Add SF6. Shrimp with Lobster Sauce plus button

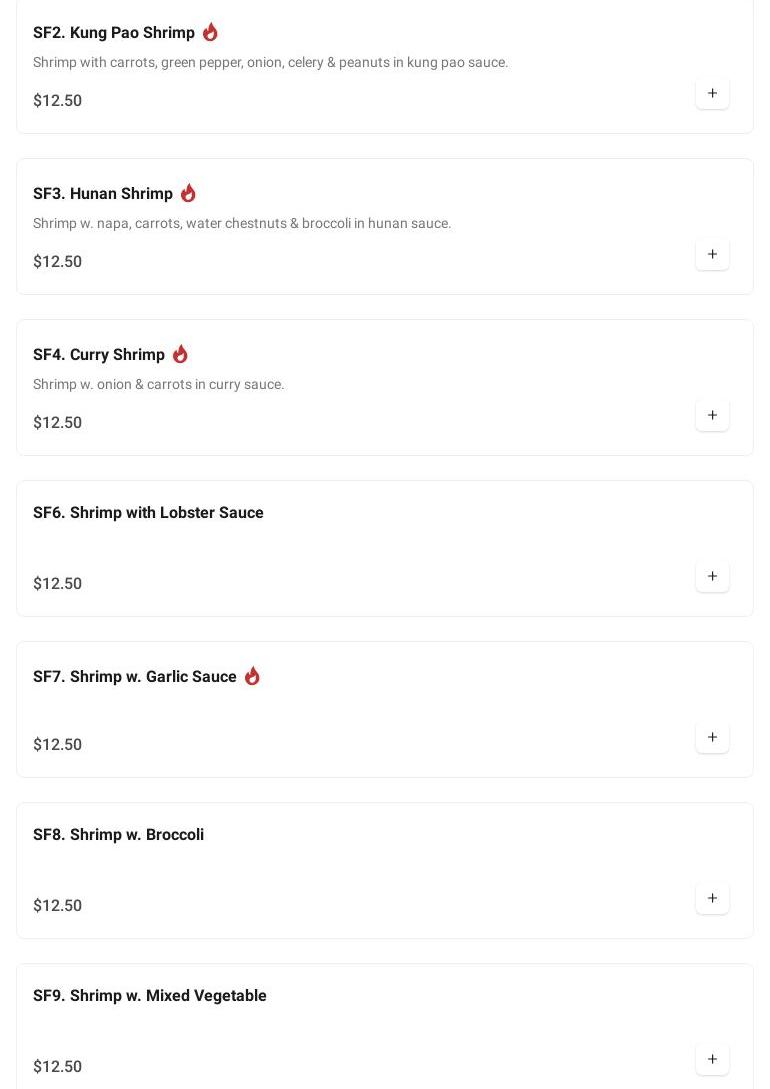click(x=712, y=576)
